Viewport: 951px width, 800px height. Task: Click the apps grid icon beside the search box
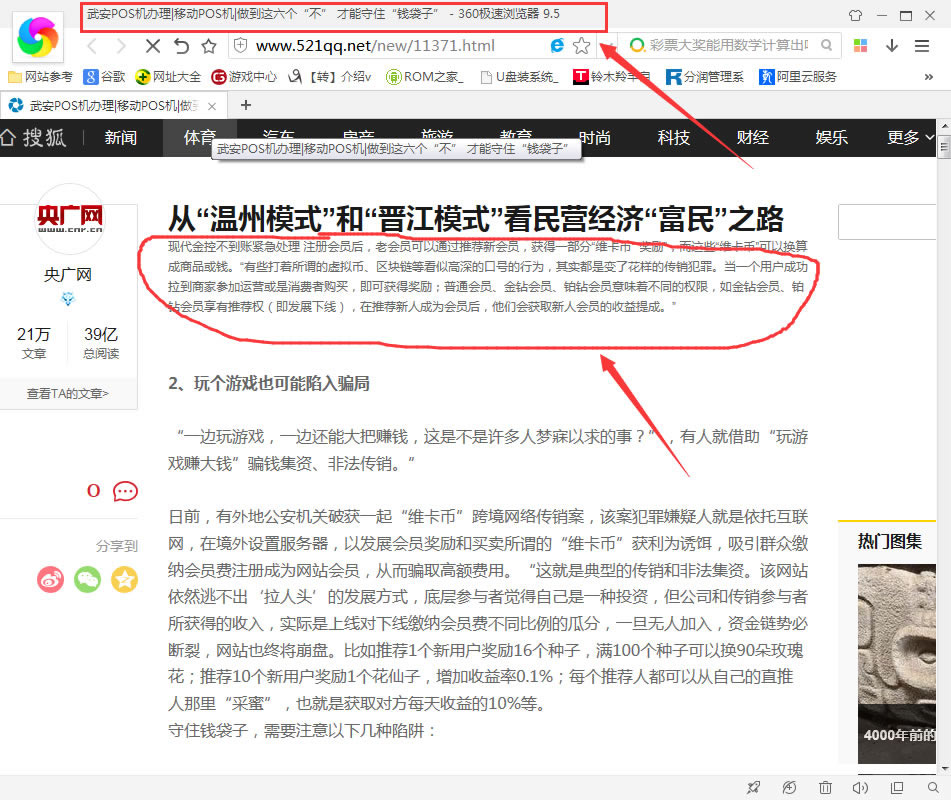pyautogui.click(x=861, y=45)
